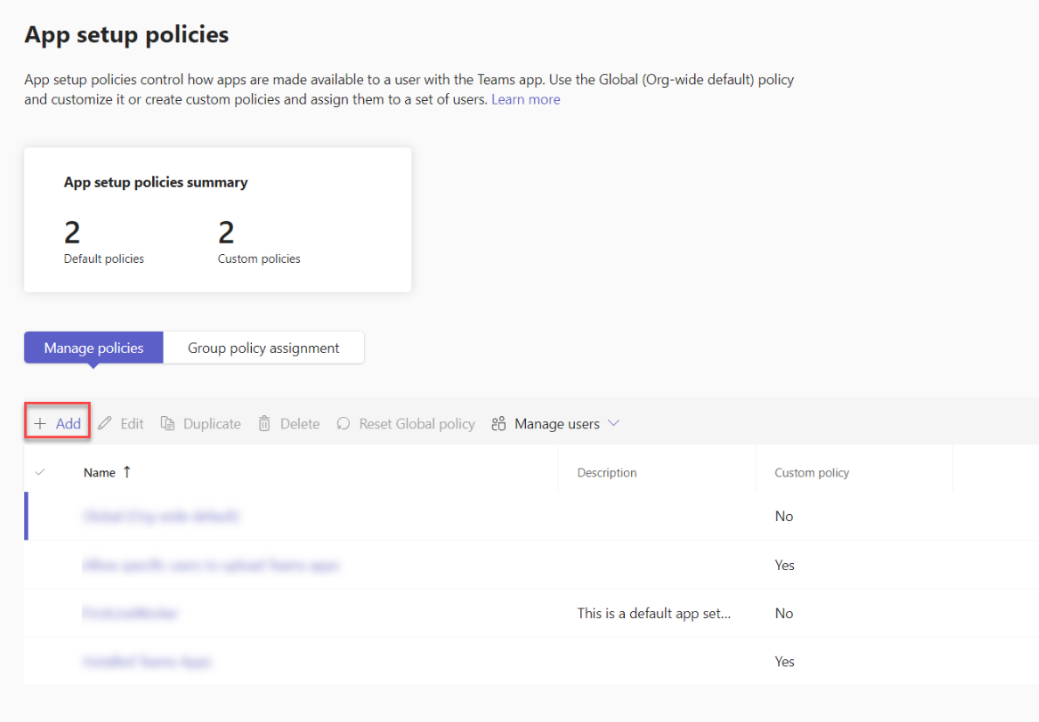Click the Delete trash icon
1039x722 pixels.
click(x=262, y=423)
